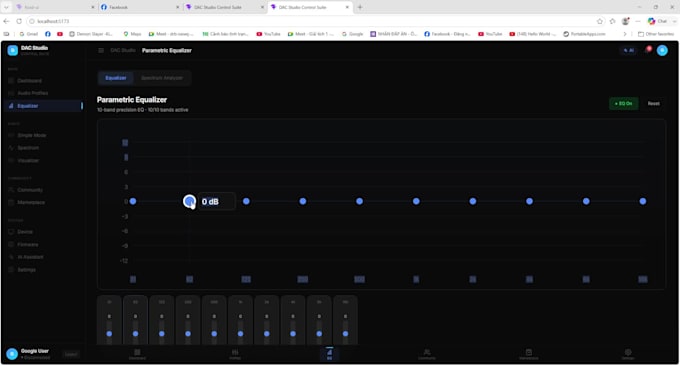Click the 16k band slider handle
Viewport: 680px width, 366px height.
point(345,333)
